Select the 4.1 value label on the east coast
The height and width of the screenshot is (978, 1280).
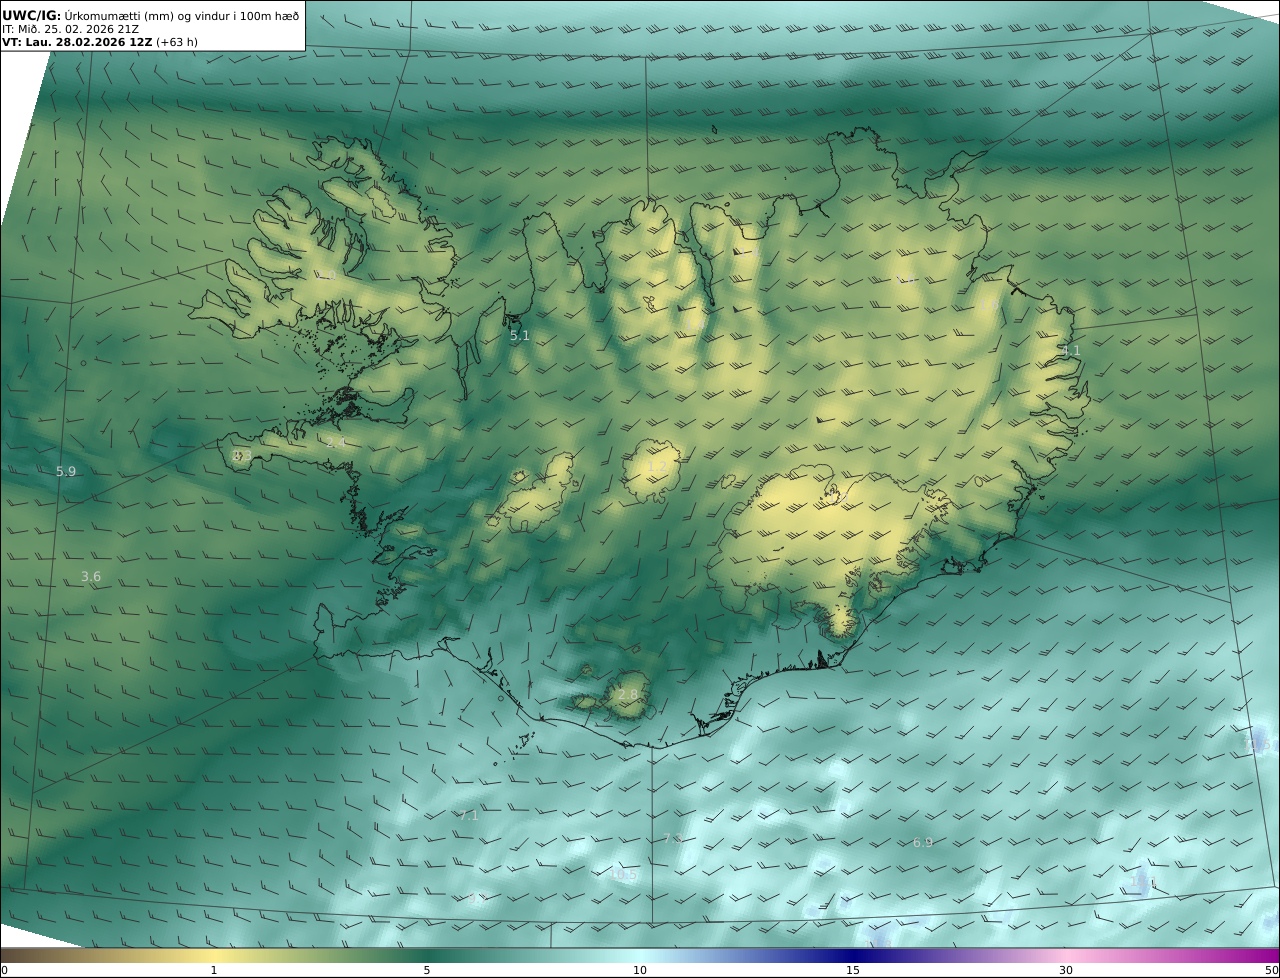(1071, 351)
